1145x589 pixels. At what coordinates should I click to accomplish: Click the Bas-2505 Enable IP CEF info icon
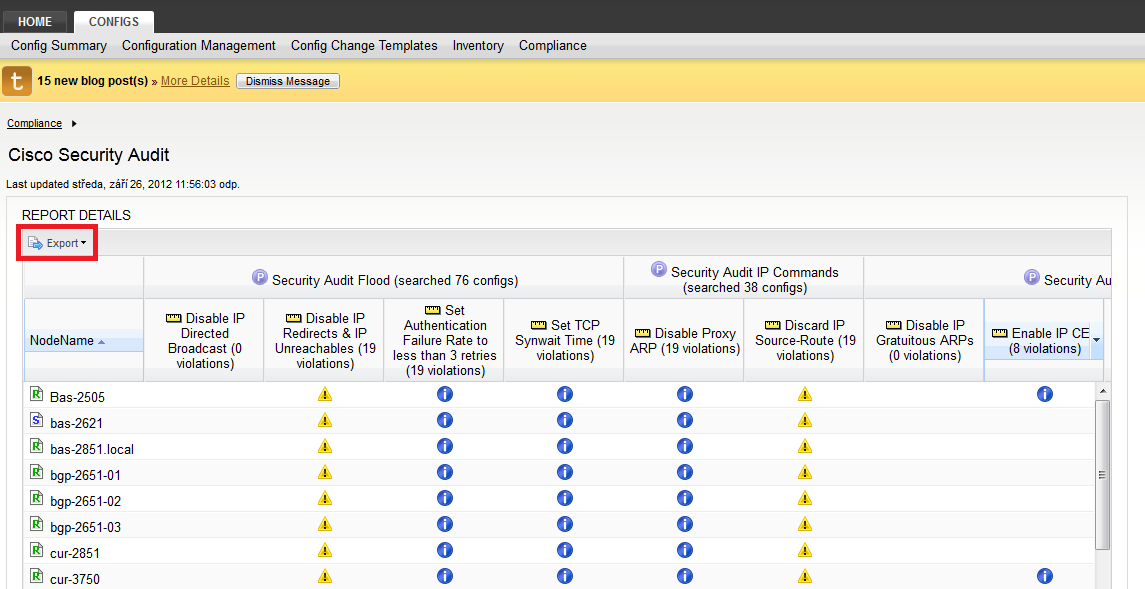(1045, 395)
